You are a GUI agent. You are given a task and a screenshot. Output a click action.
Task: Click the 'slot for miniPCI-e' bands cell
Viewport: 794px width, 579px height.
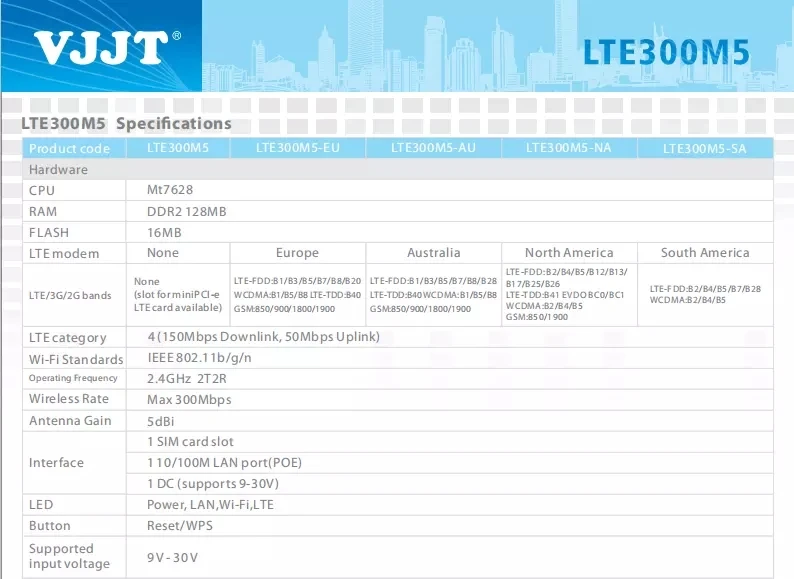pyautogui.click(x=178, y=294)
